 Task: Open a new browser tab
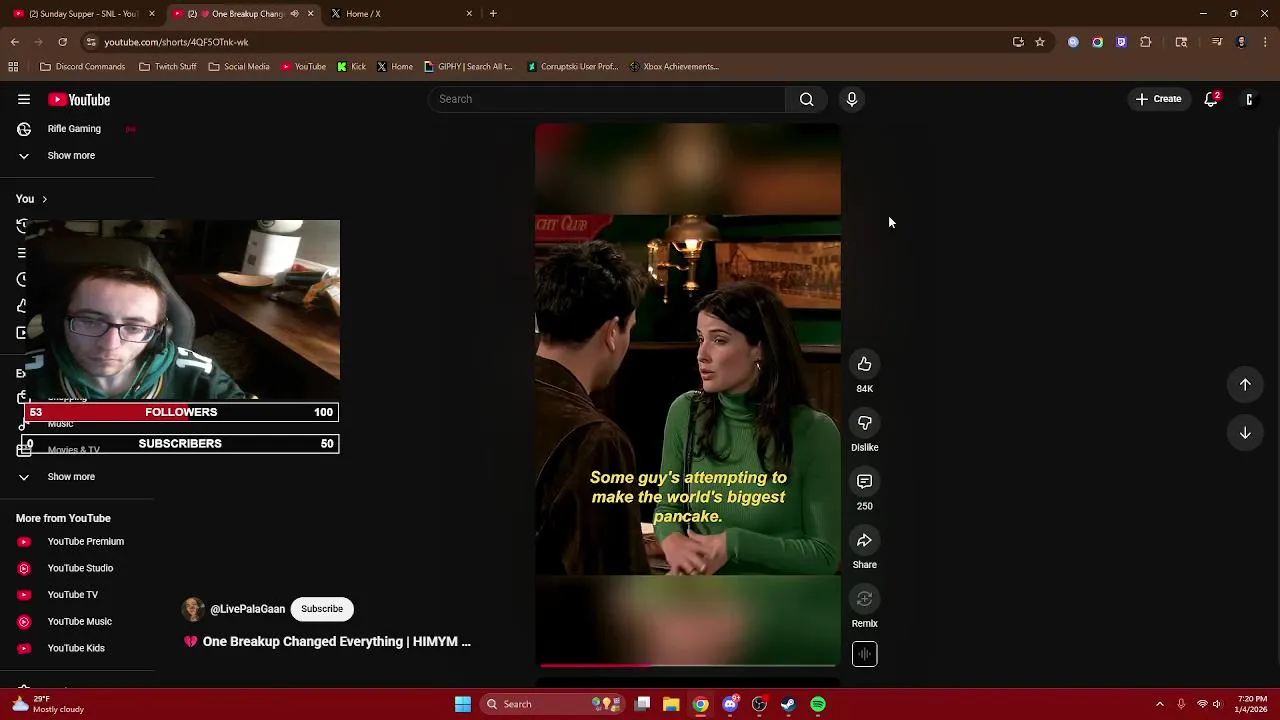pyautogui.click(x=493, y=14)
